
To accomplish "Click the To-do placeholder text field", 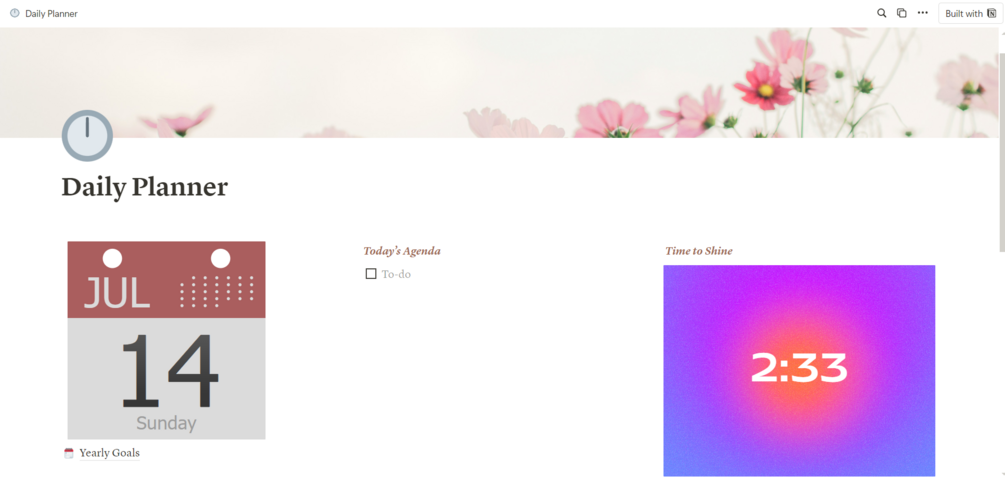I will click(396, 274).
